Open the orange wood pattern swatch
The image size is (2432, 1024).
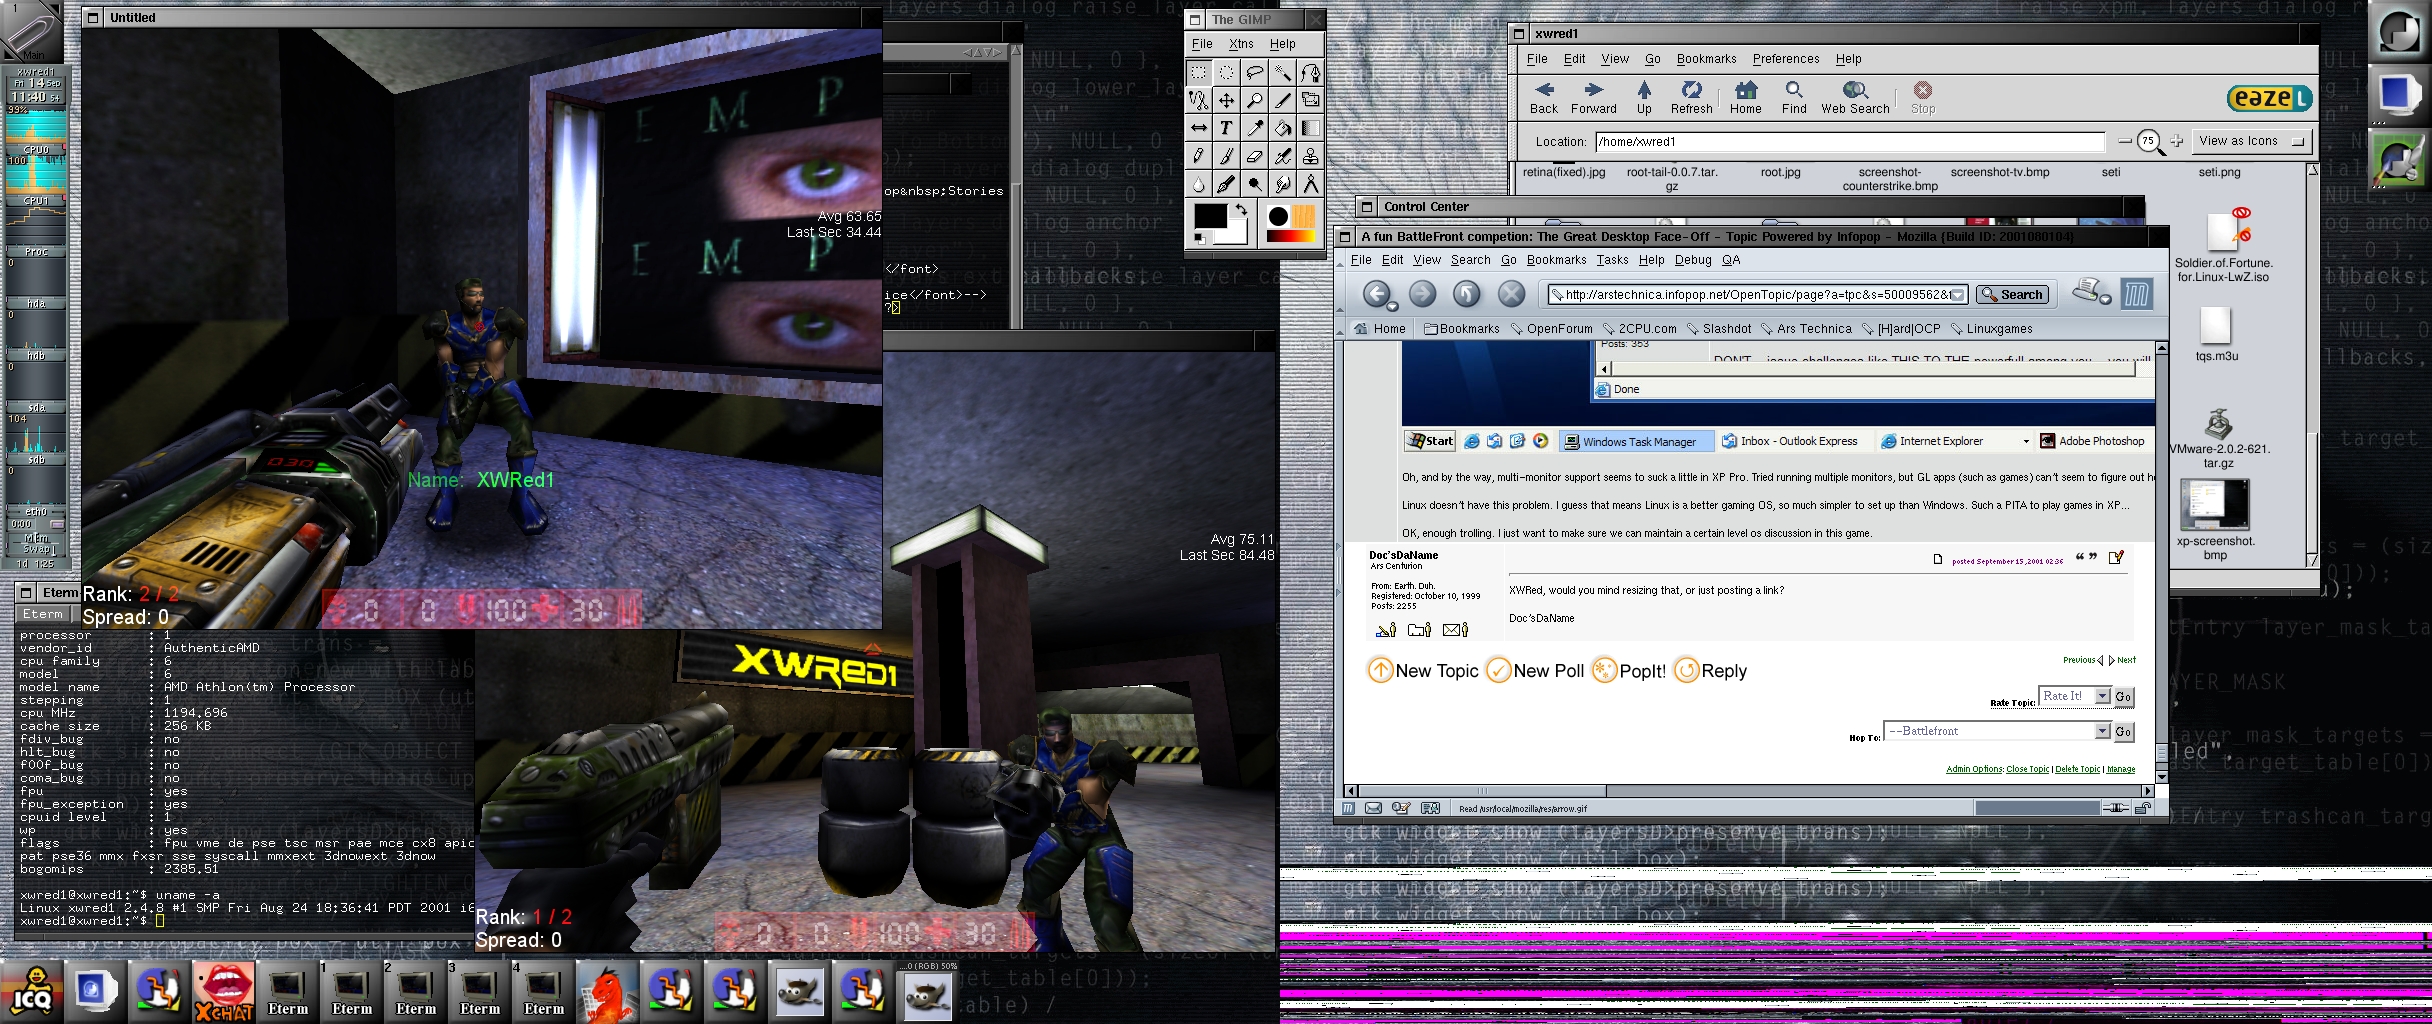point(1304,216)
